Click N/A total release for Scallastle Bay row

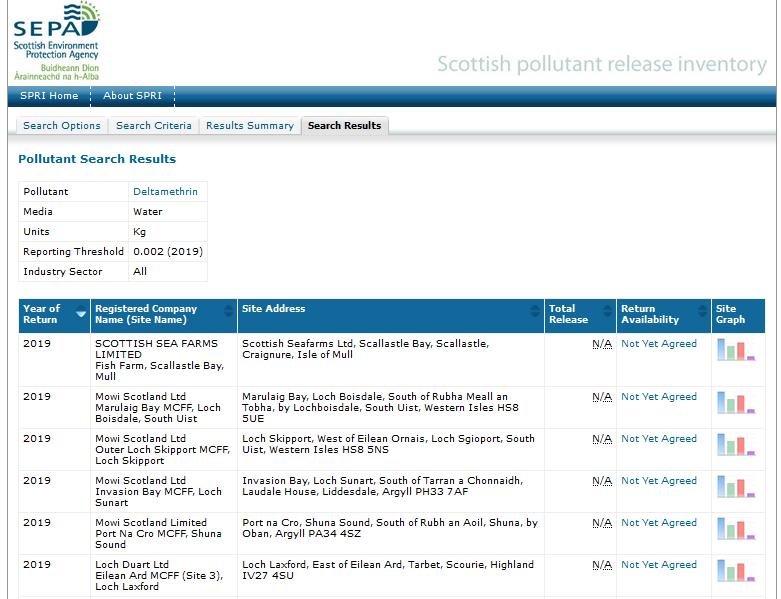(x=602, y=344)
